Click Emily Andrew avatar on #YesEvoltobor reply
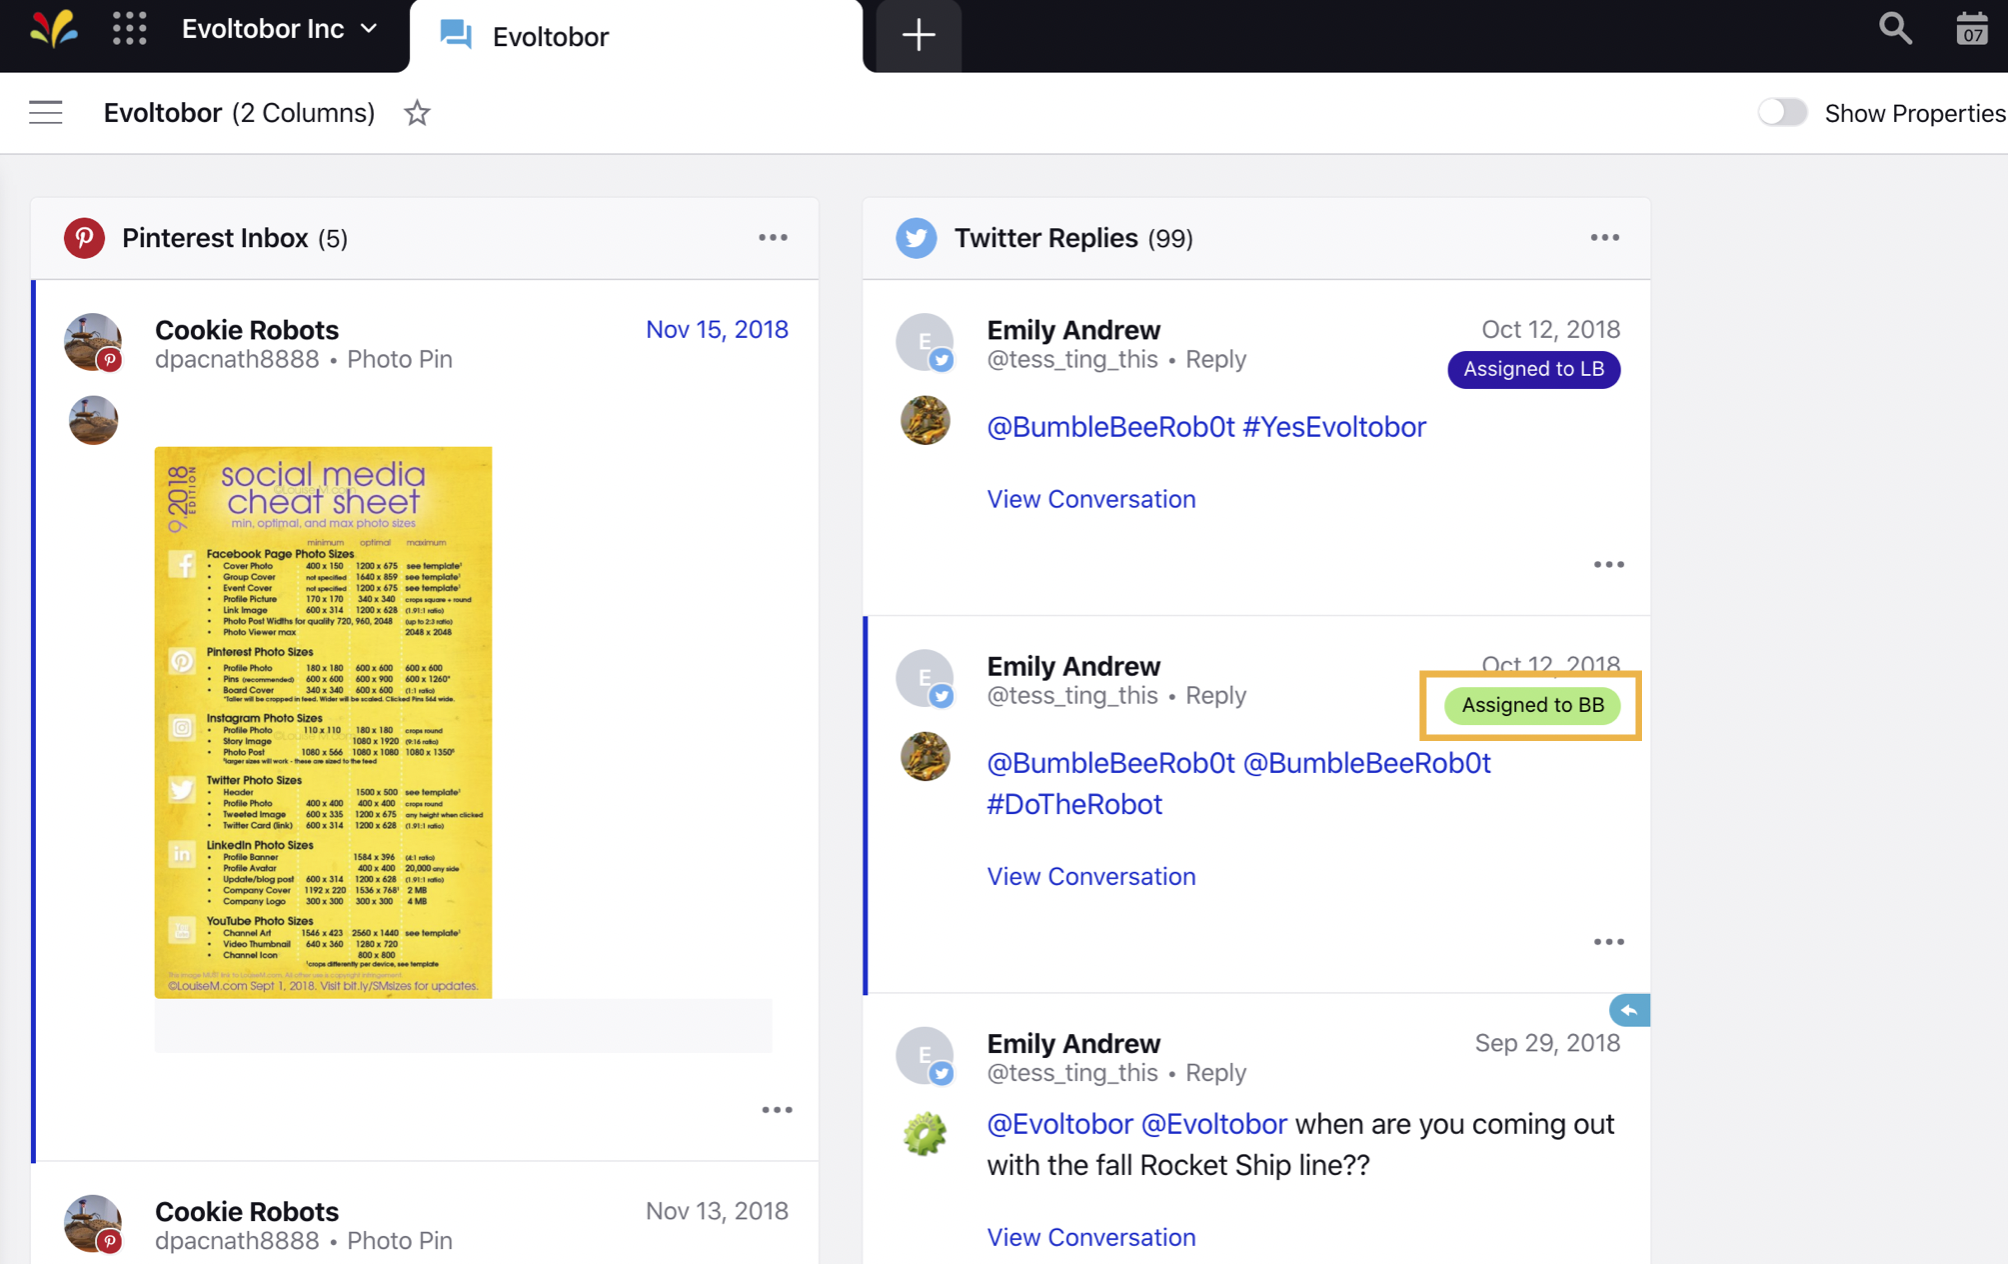 925,342
